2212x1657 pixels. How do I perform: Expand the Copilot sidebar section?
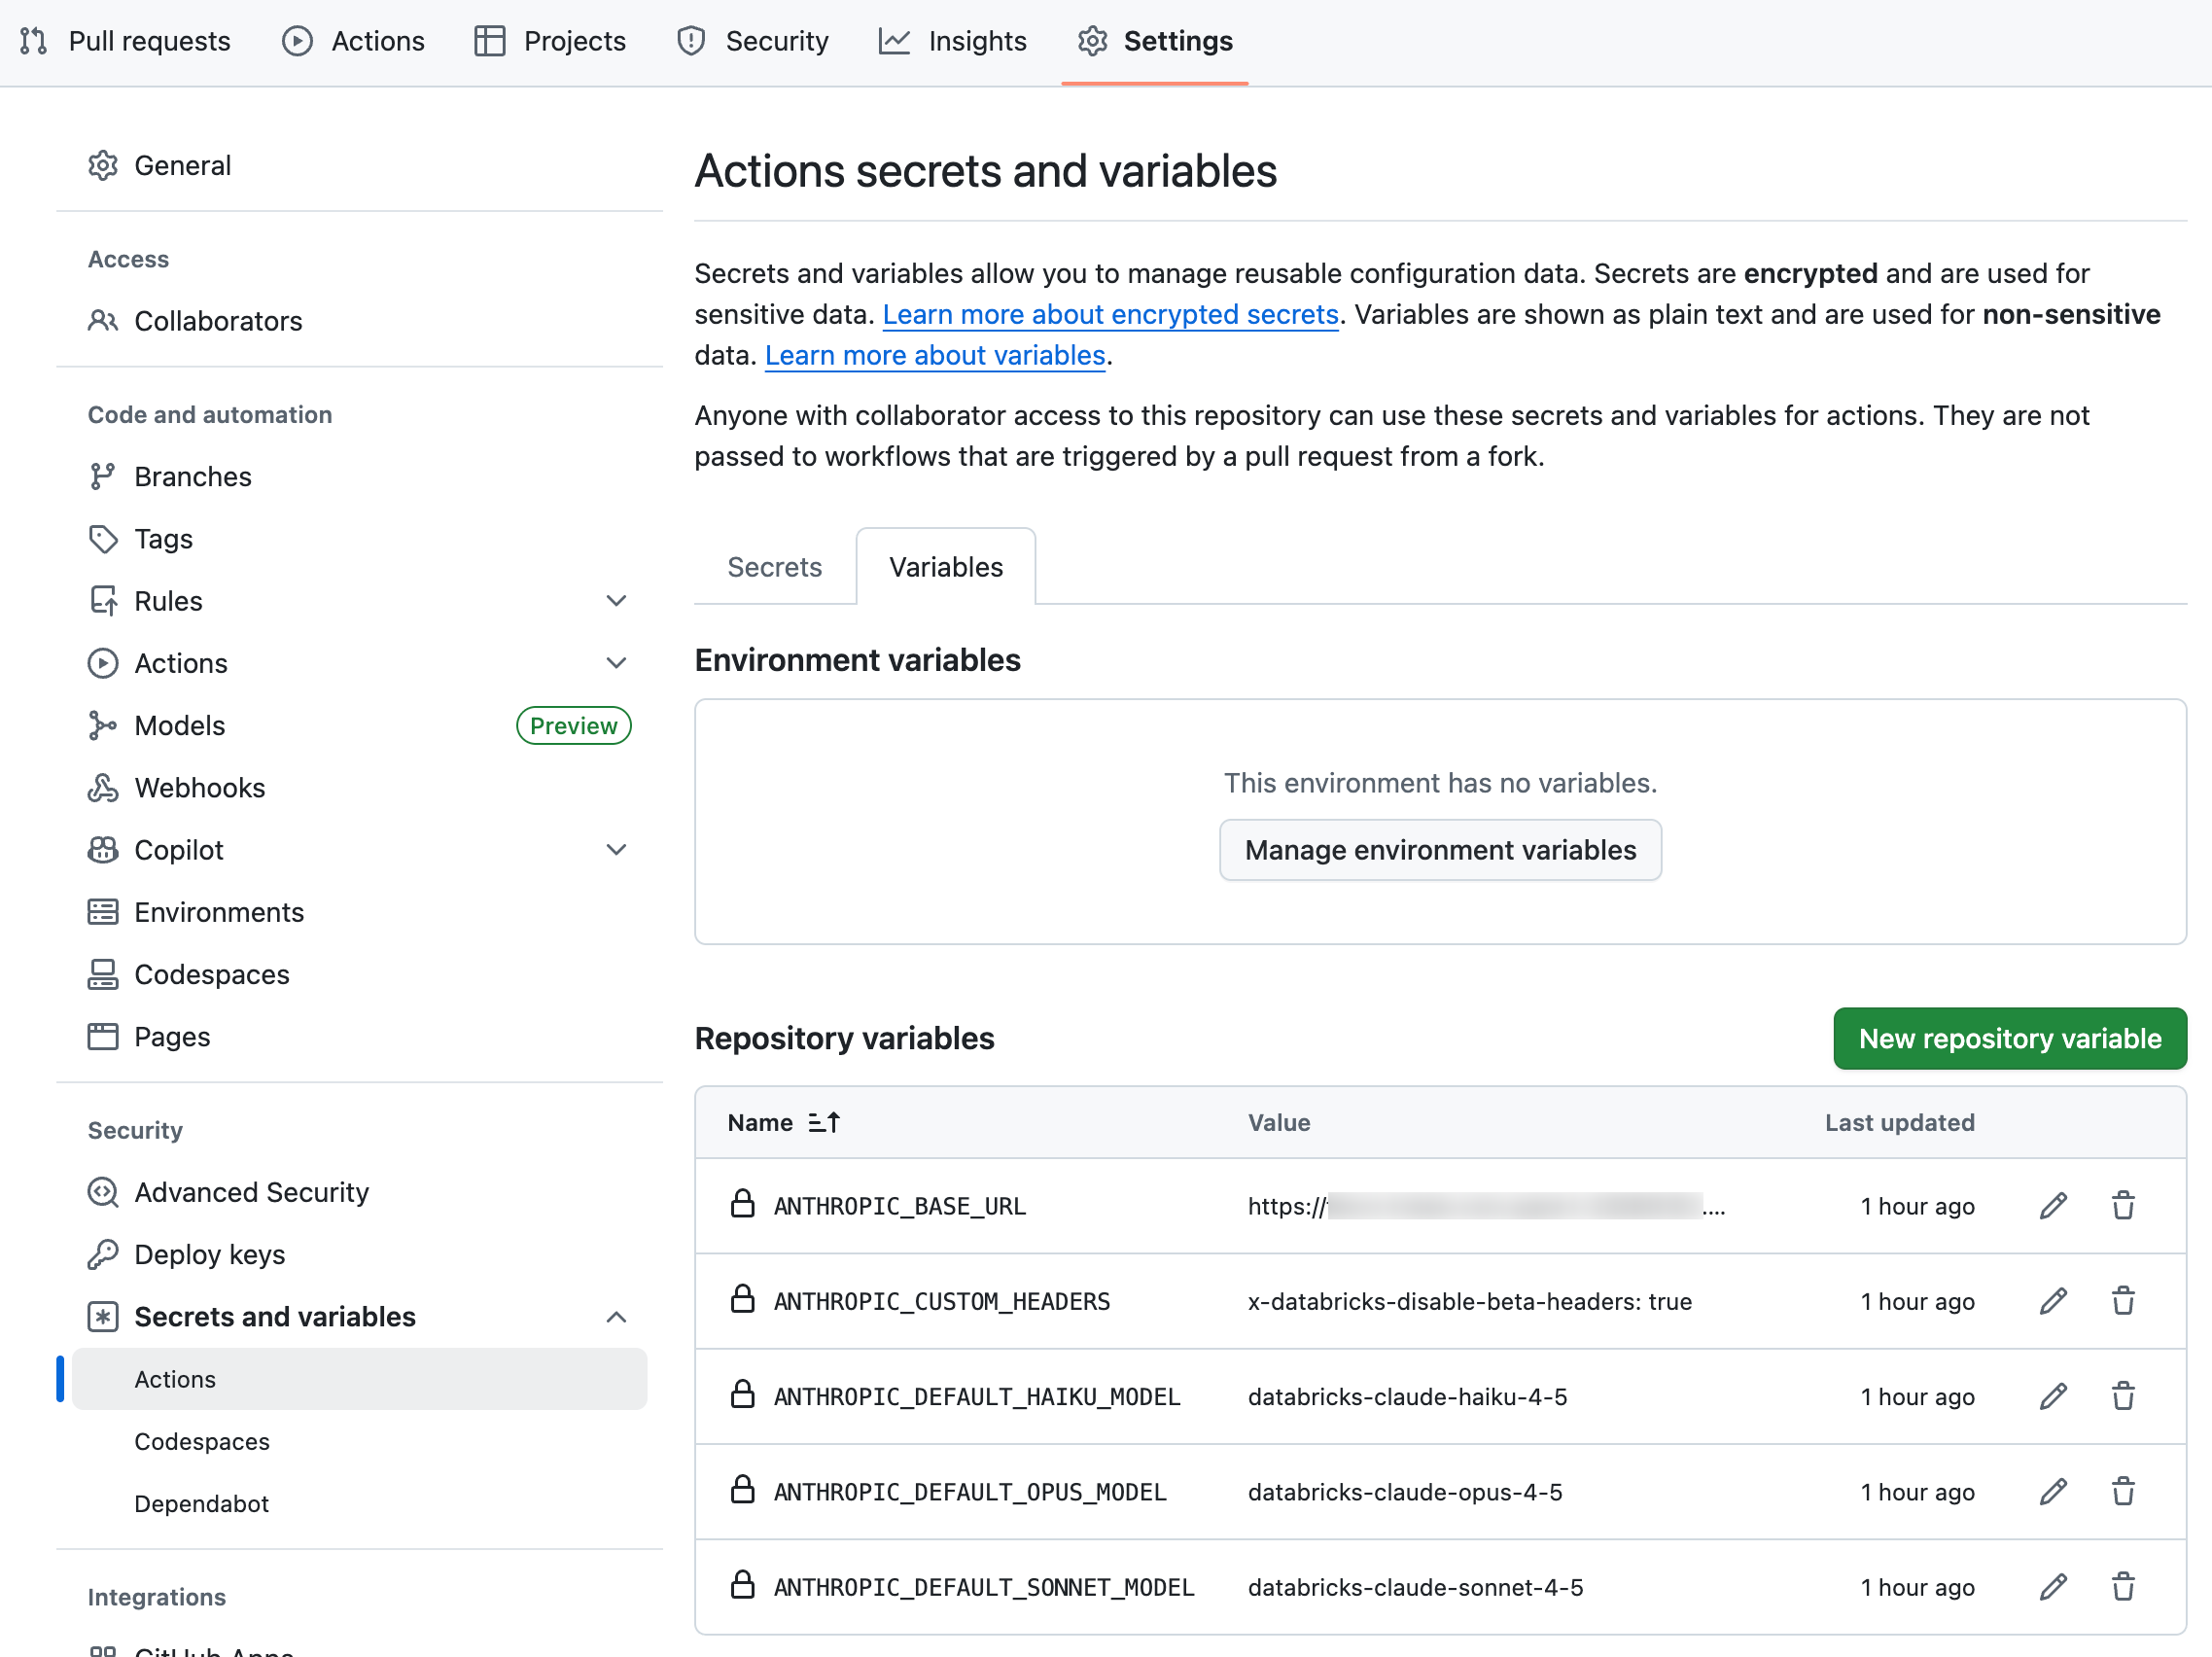click(616, 850)
